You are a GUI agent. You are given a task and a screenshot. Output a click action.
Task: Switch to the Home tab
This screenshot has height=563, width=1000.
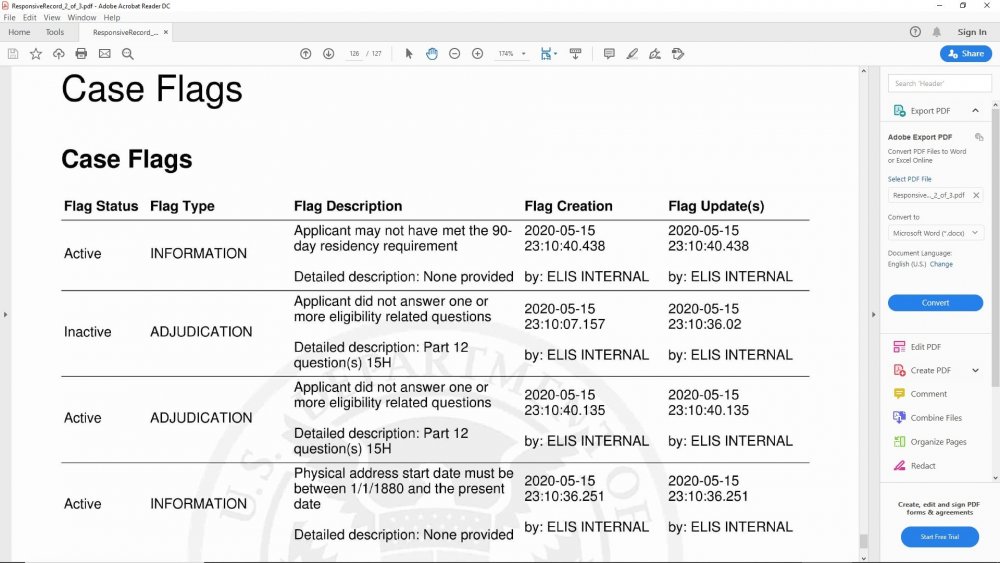pos(19,32)
